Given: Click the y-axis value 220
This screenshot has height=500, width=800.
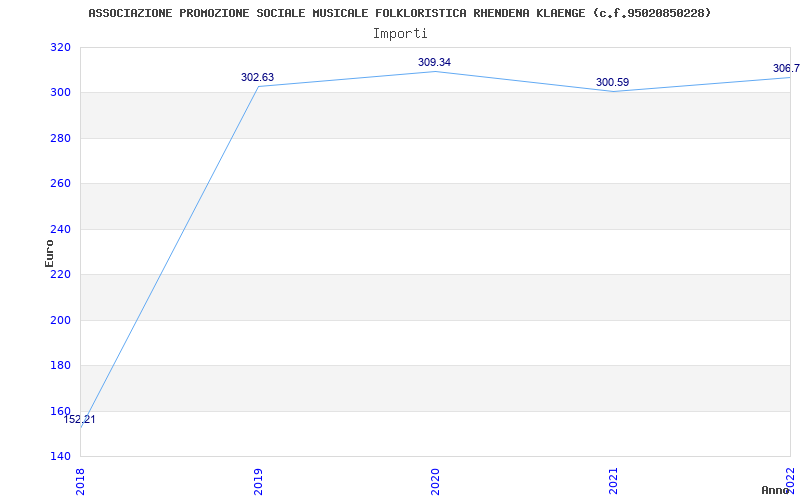Looking at the screenshot, I should click(60, 274).
